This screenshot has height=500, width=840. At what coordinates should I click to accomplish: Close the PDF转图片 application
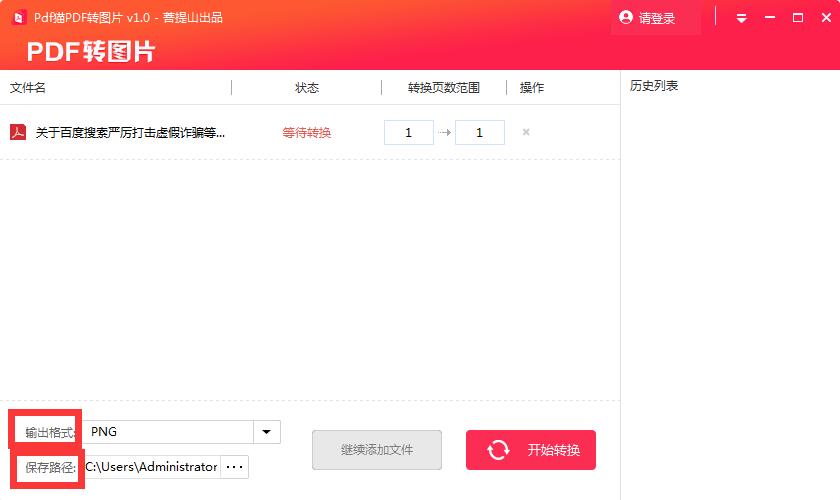[x=825, y=18]
